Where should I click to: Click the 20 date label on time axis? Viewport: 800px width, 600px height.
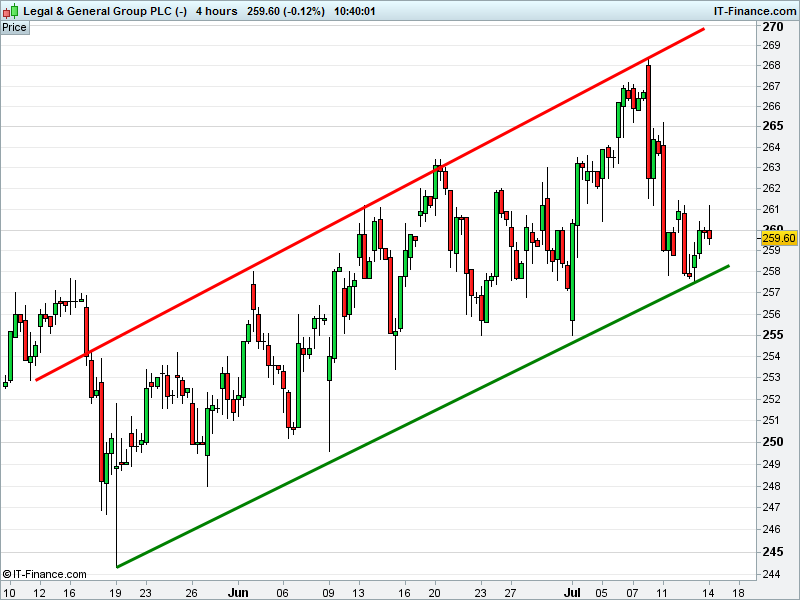coord(434,593)
